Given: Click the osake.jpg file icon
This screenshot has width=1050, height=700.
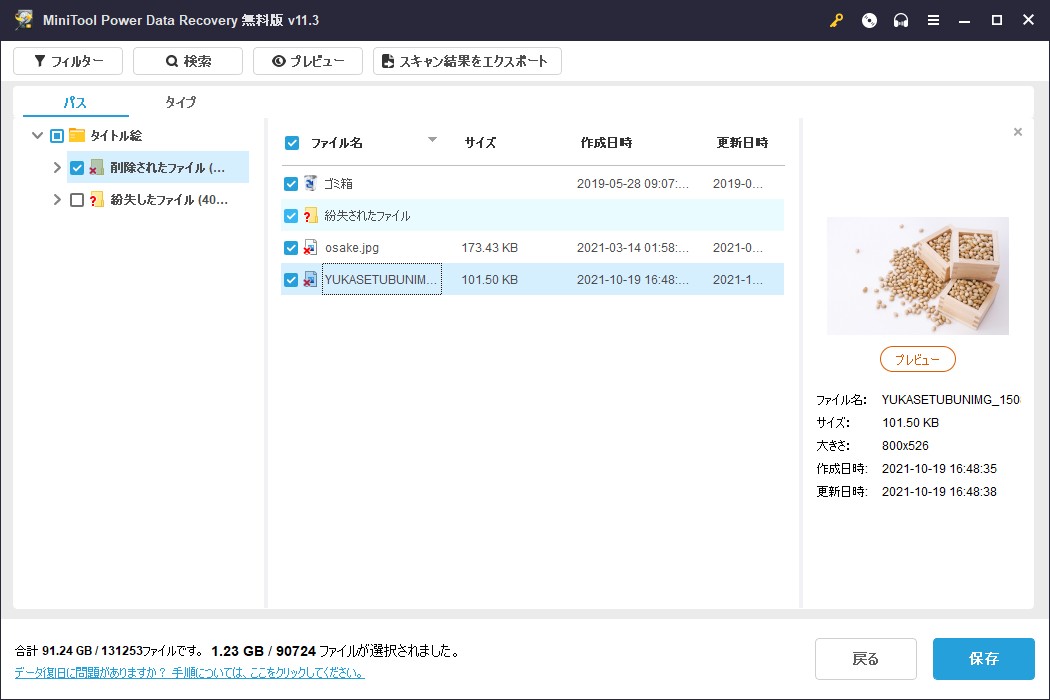Looking at the screenshot, I should pyautogui.click(x=310, y=248).
